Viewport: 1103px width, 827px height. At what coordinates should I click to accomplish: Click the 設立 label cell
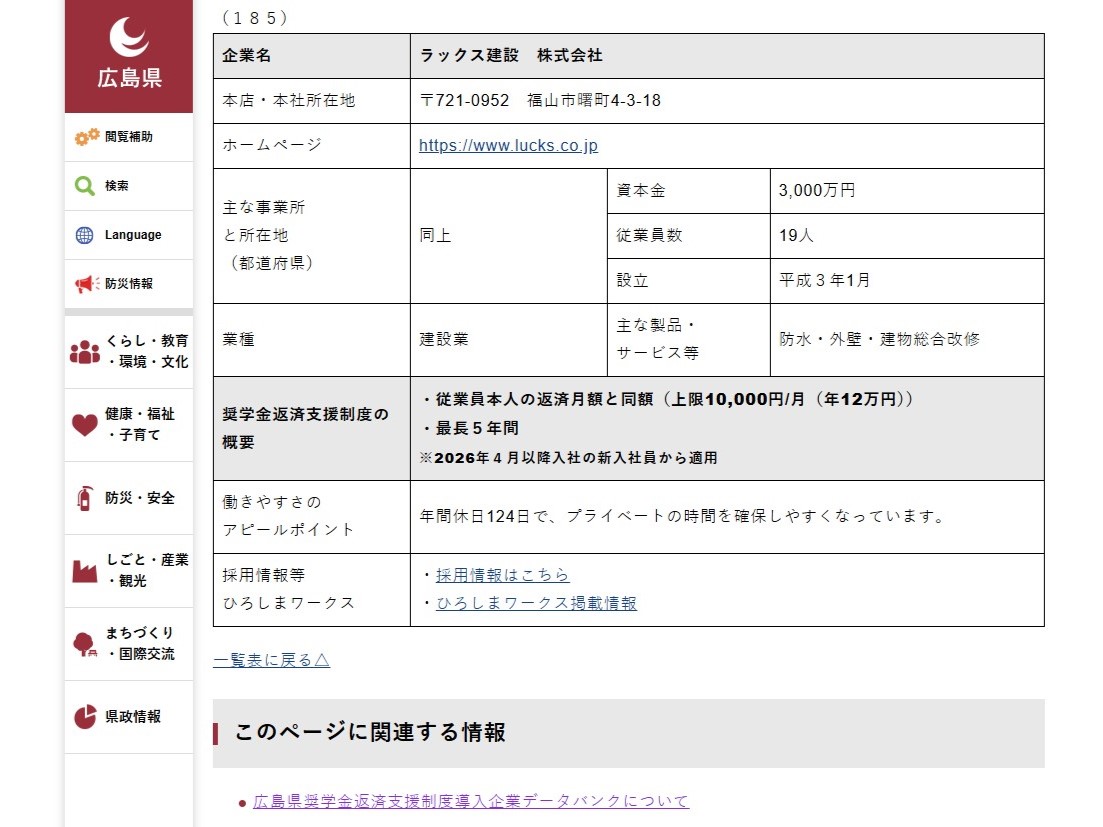pos(689,281)
